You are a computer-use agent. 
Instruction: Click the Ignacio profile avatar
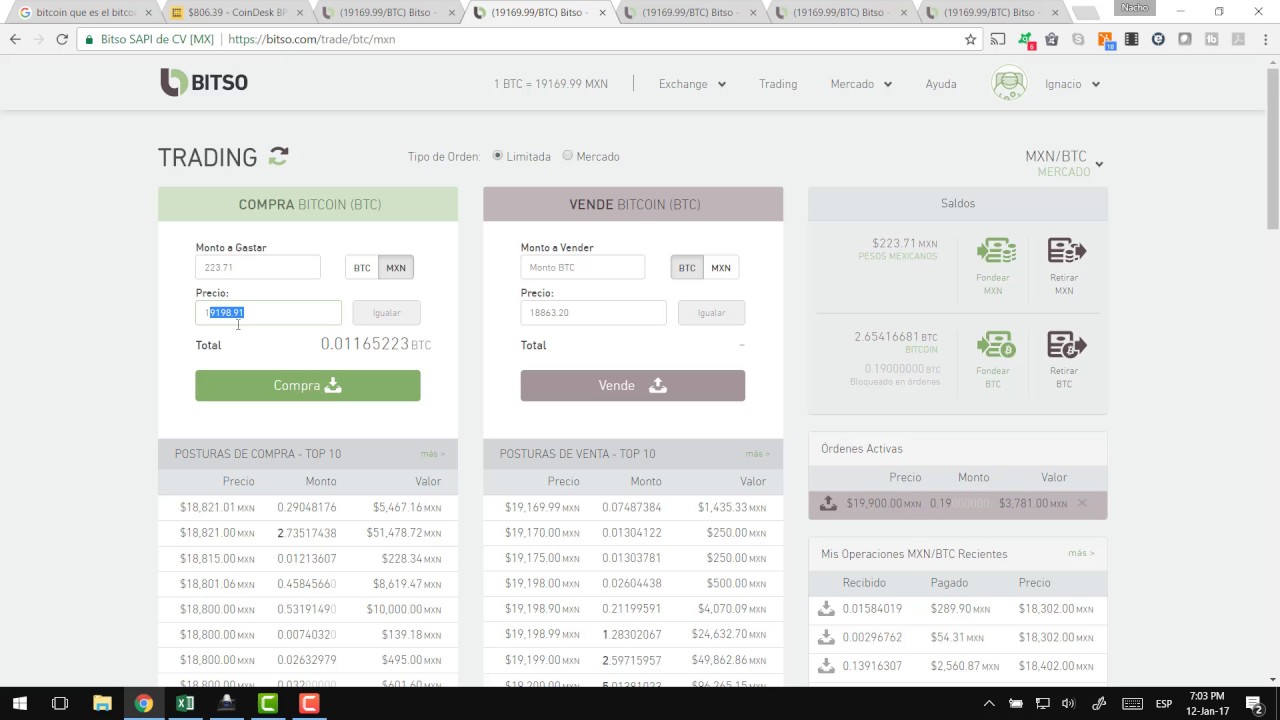tap(1009, 84)
